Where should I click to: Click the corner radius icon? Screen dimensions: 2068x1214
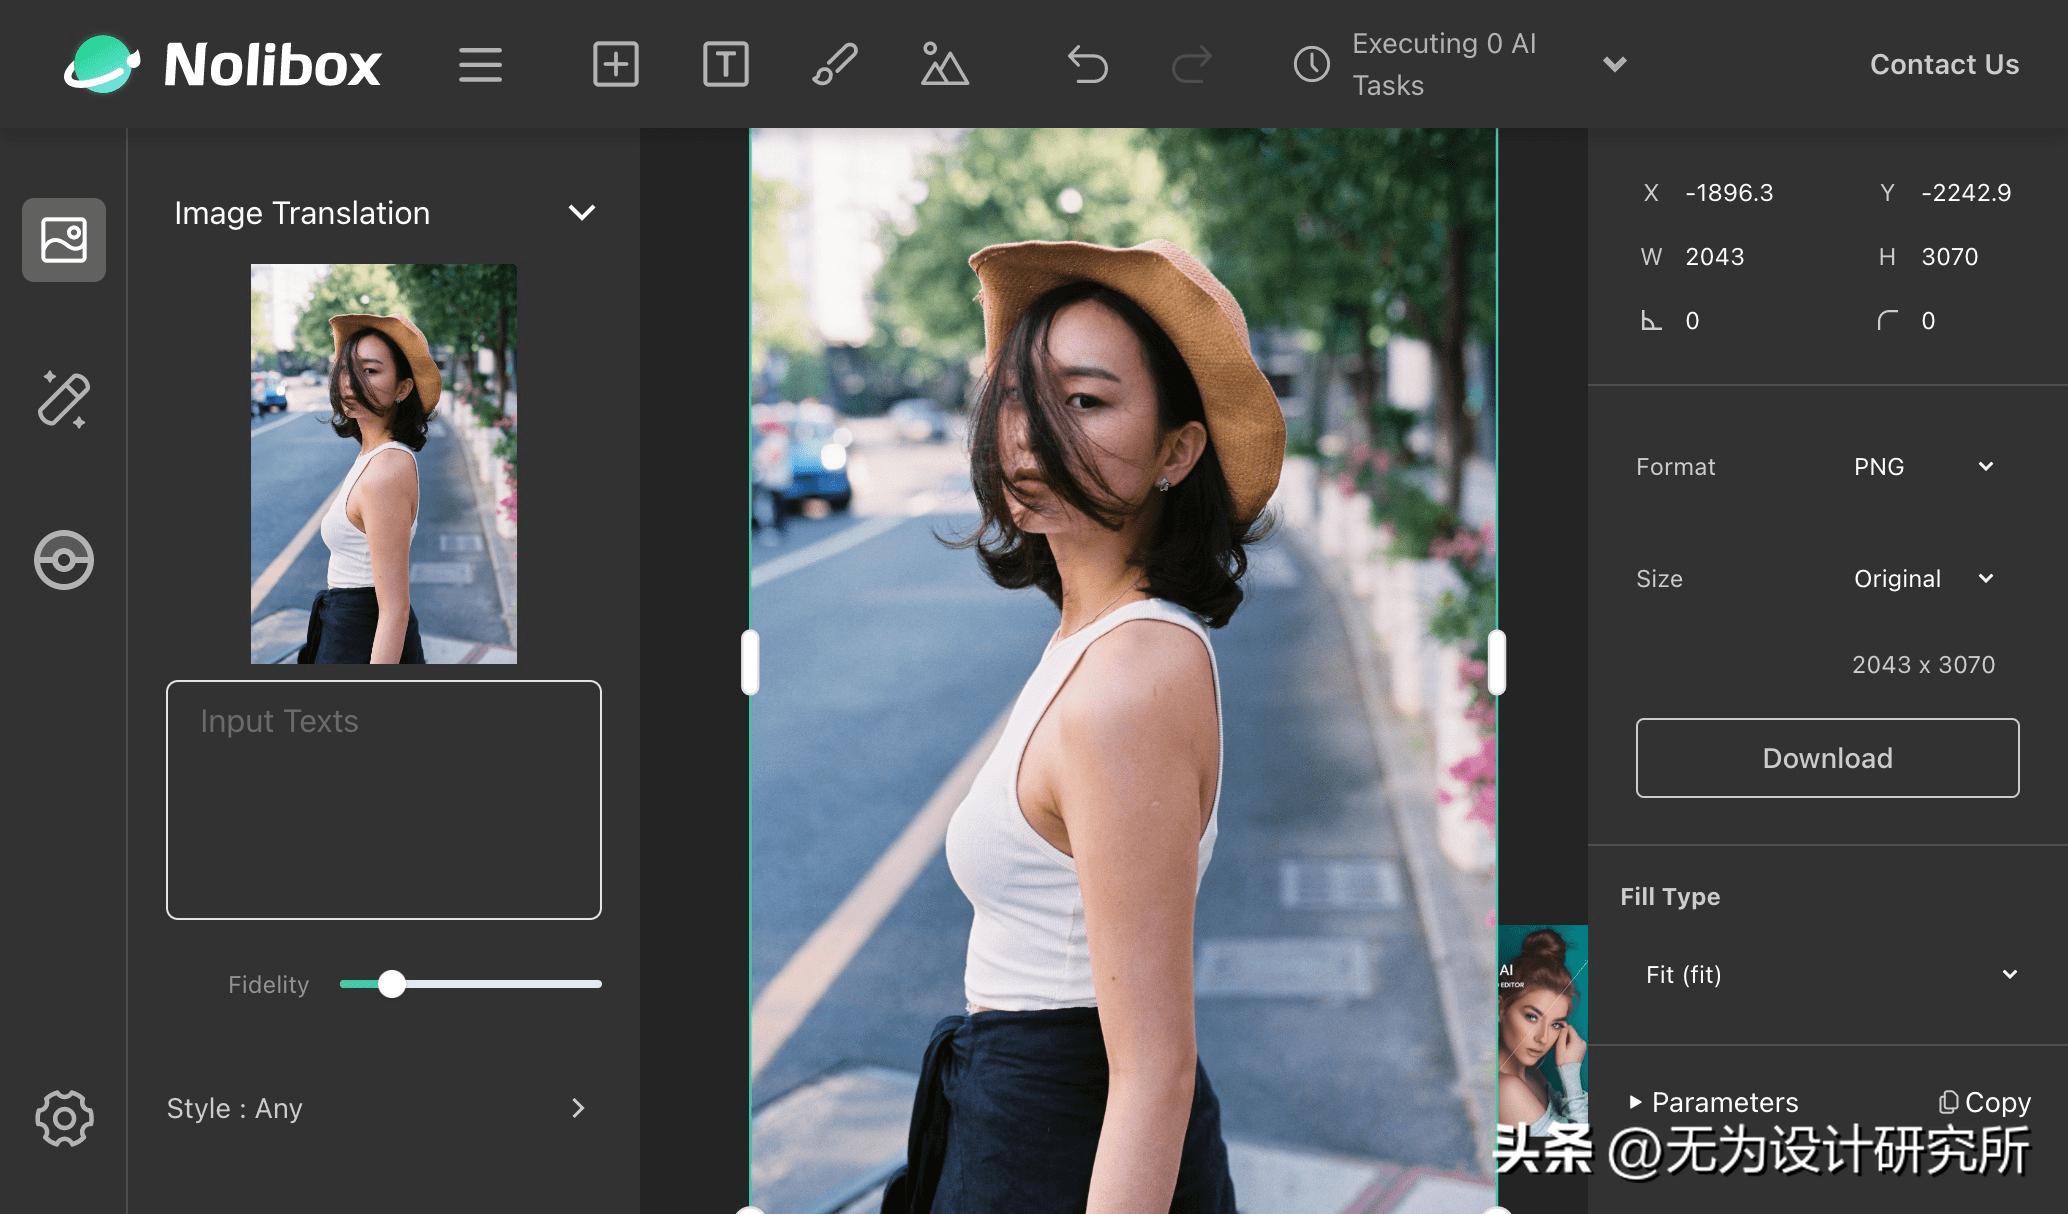coord(1887,321)
